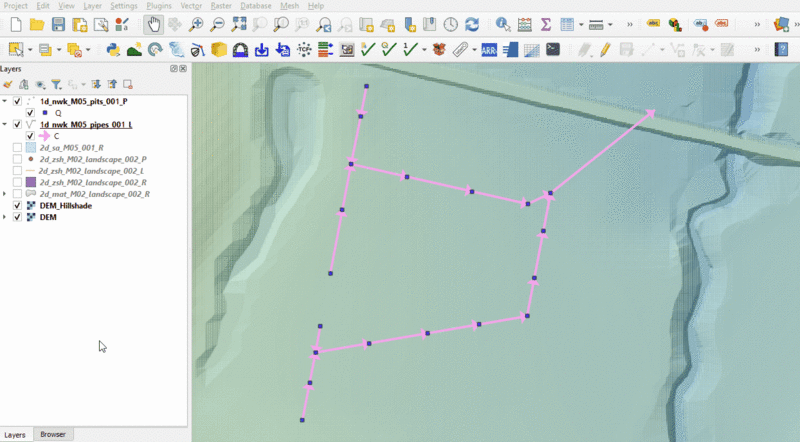Open the Python Console icon
Image resolution: width=800 pixels, height=442 pixels.
(112, 48)
